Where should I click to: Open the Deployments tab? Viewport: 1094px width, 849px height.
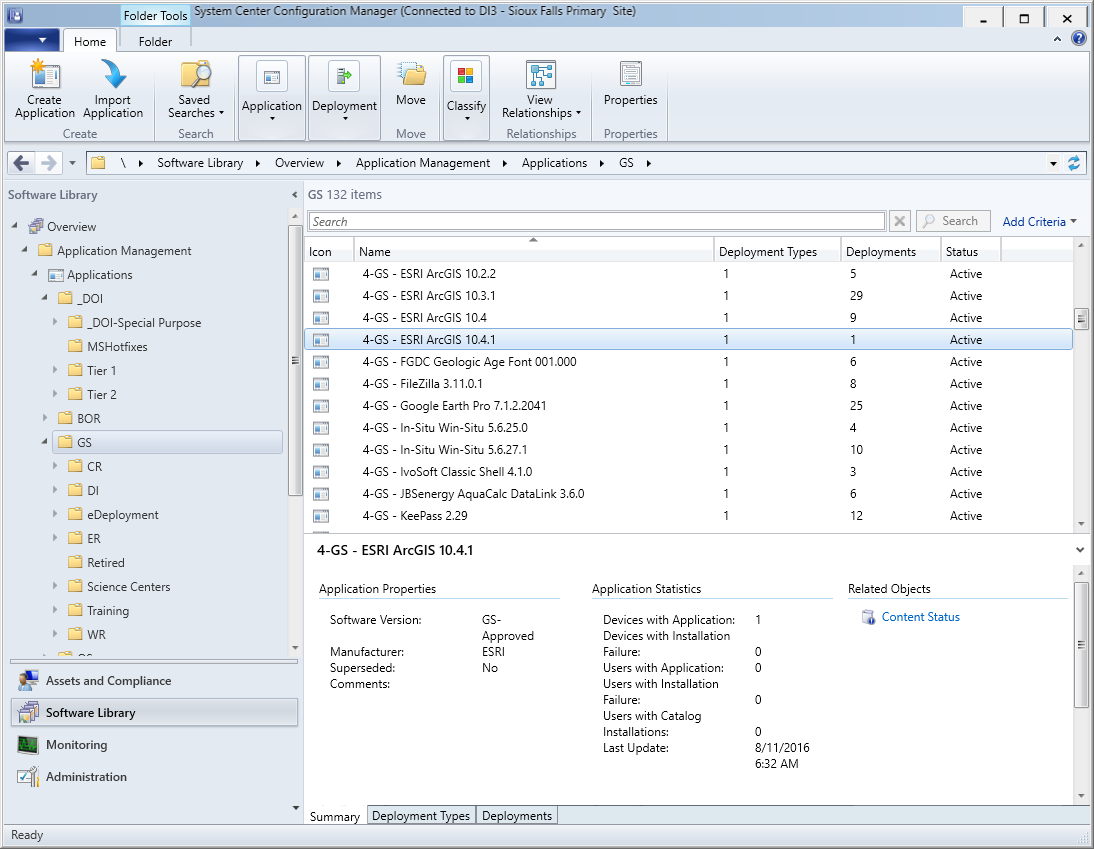(x=516, y=816)
